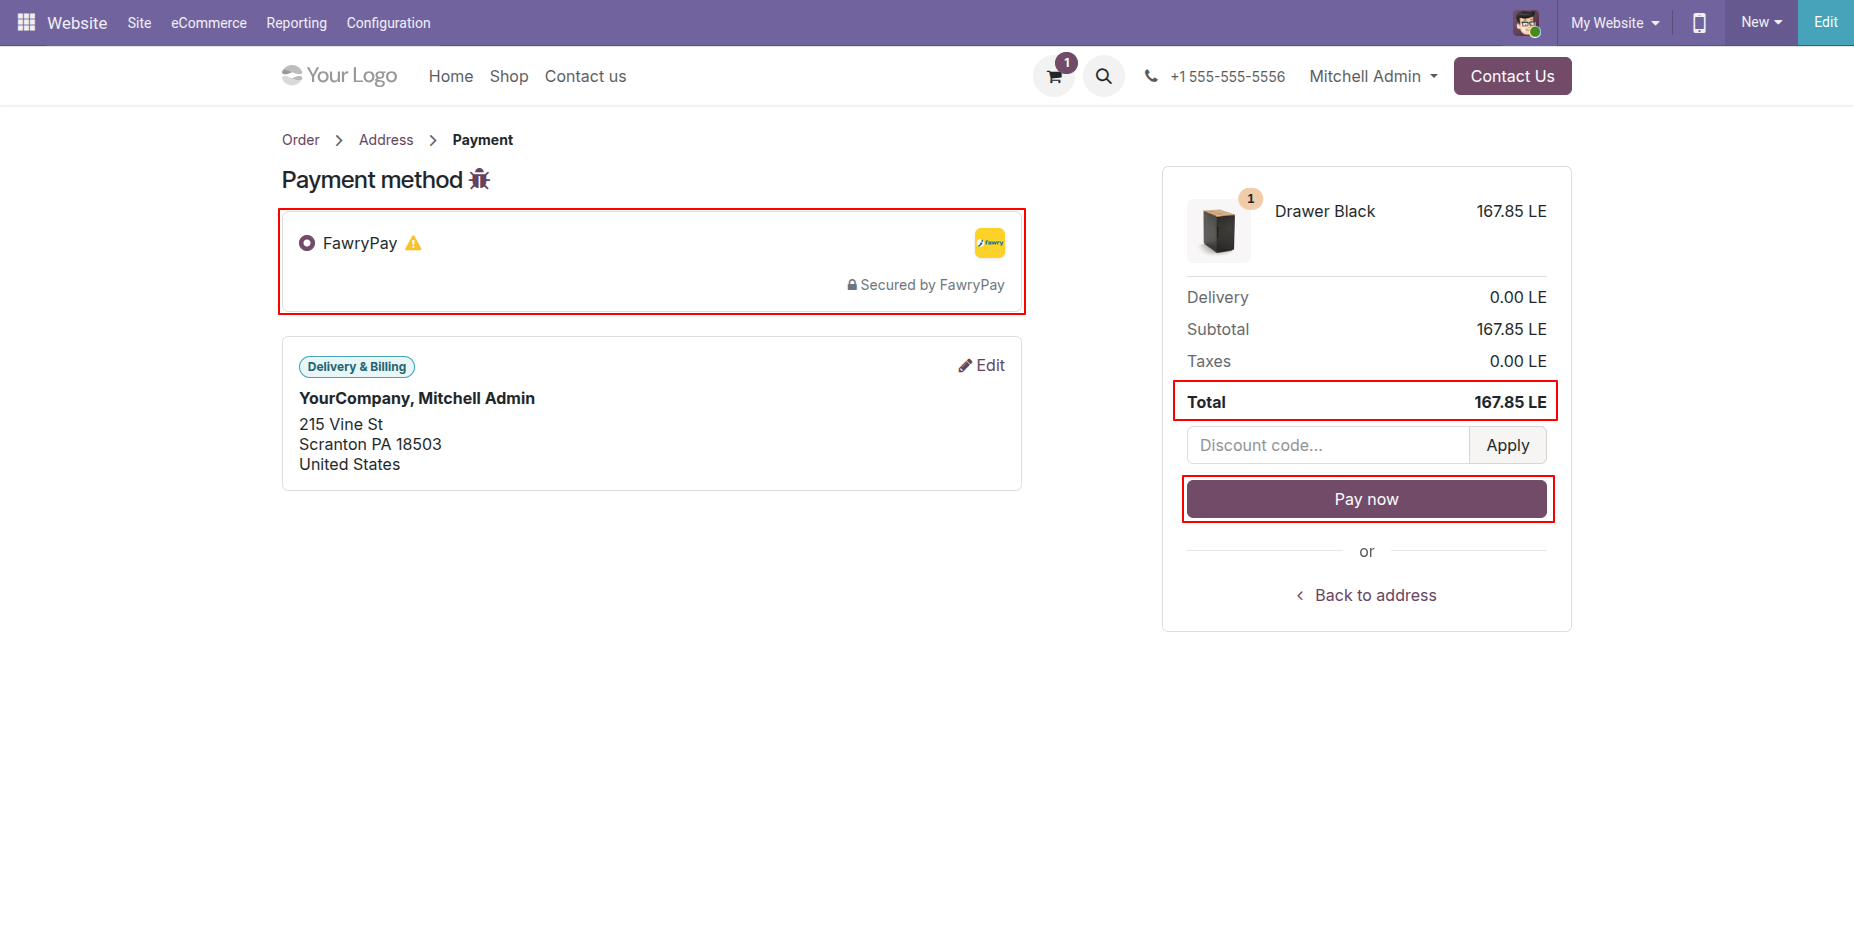Click the debug bug icon beside Payment method
Screen dimensions: 1854x927
(480, 179)
